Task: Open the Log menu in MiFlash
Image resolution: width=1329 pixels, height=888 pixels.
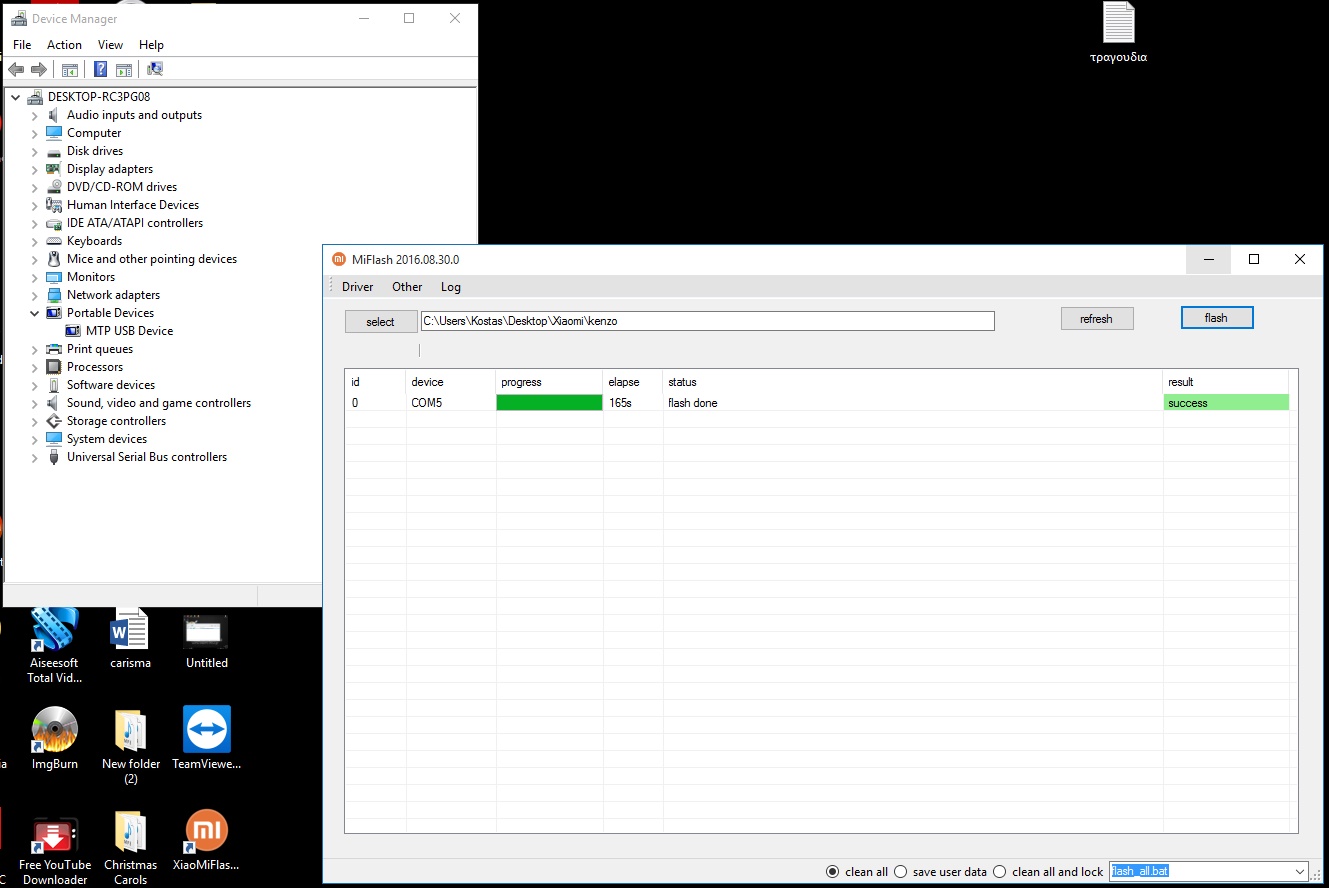Action: (x=451, y=287)
